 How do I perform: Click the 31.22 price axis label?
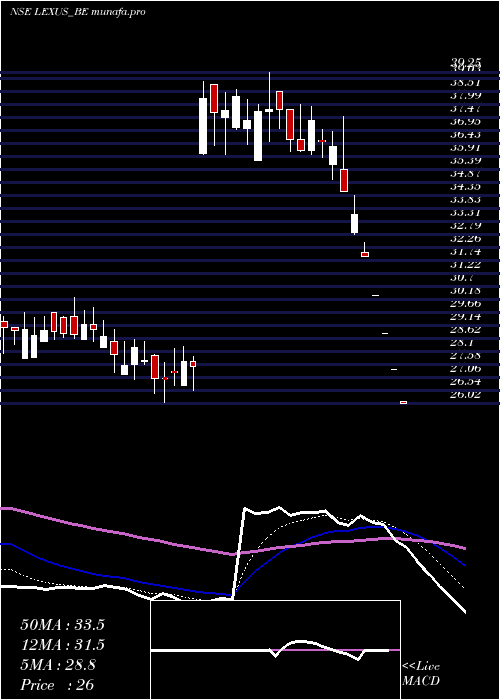(465, 265)
